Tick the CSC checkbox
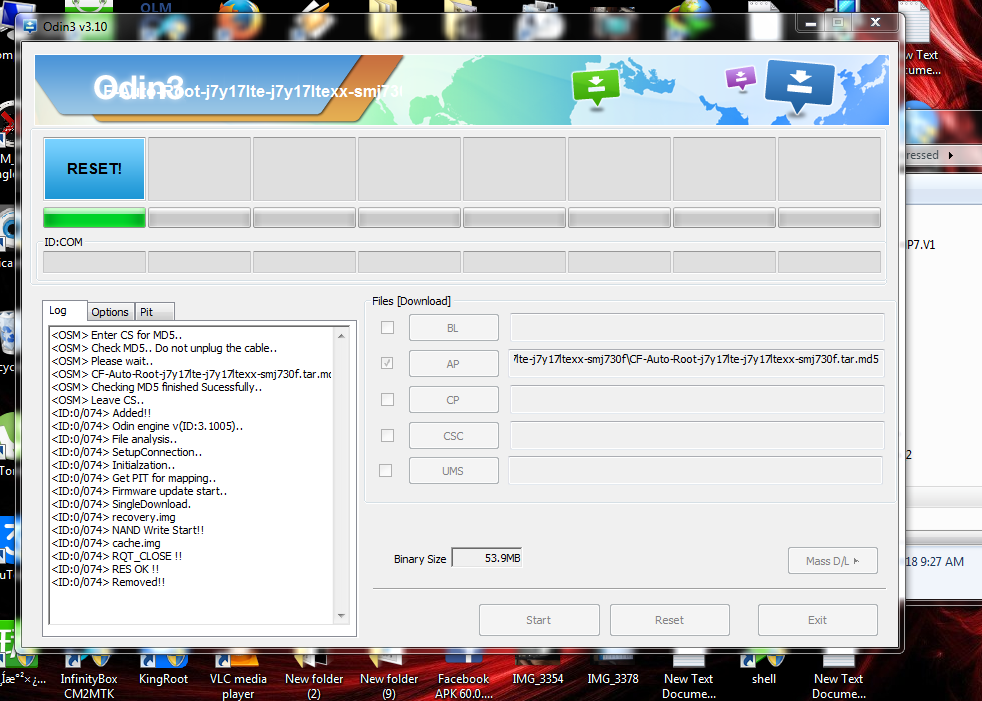Image resolution: width=982 pixels, height=701 pixels. coord(388,435)
